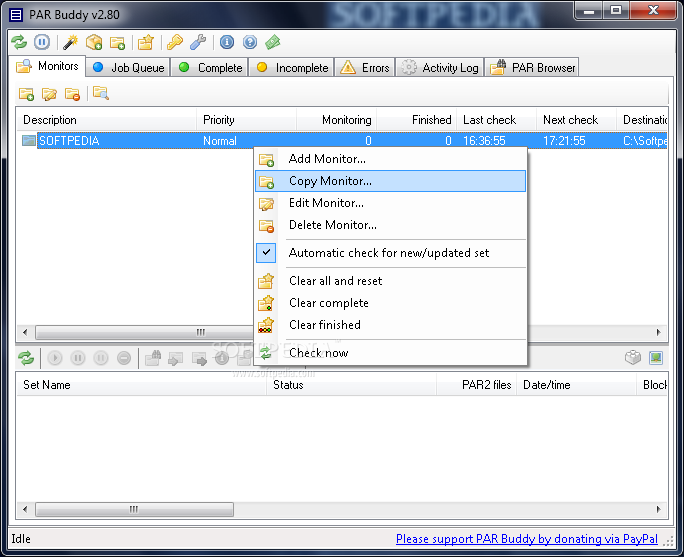The image size is (684, 557).
Task: Click left arrow of upper list scrollbar
Action: point(25,332)
